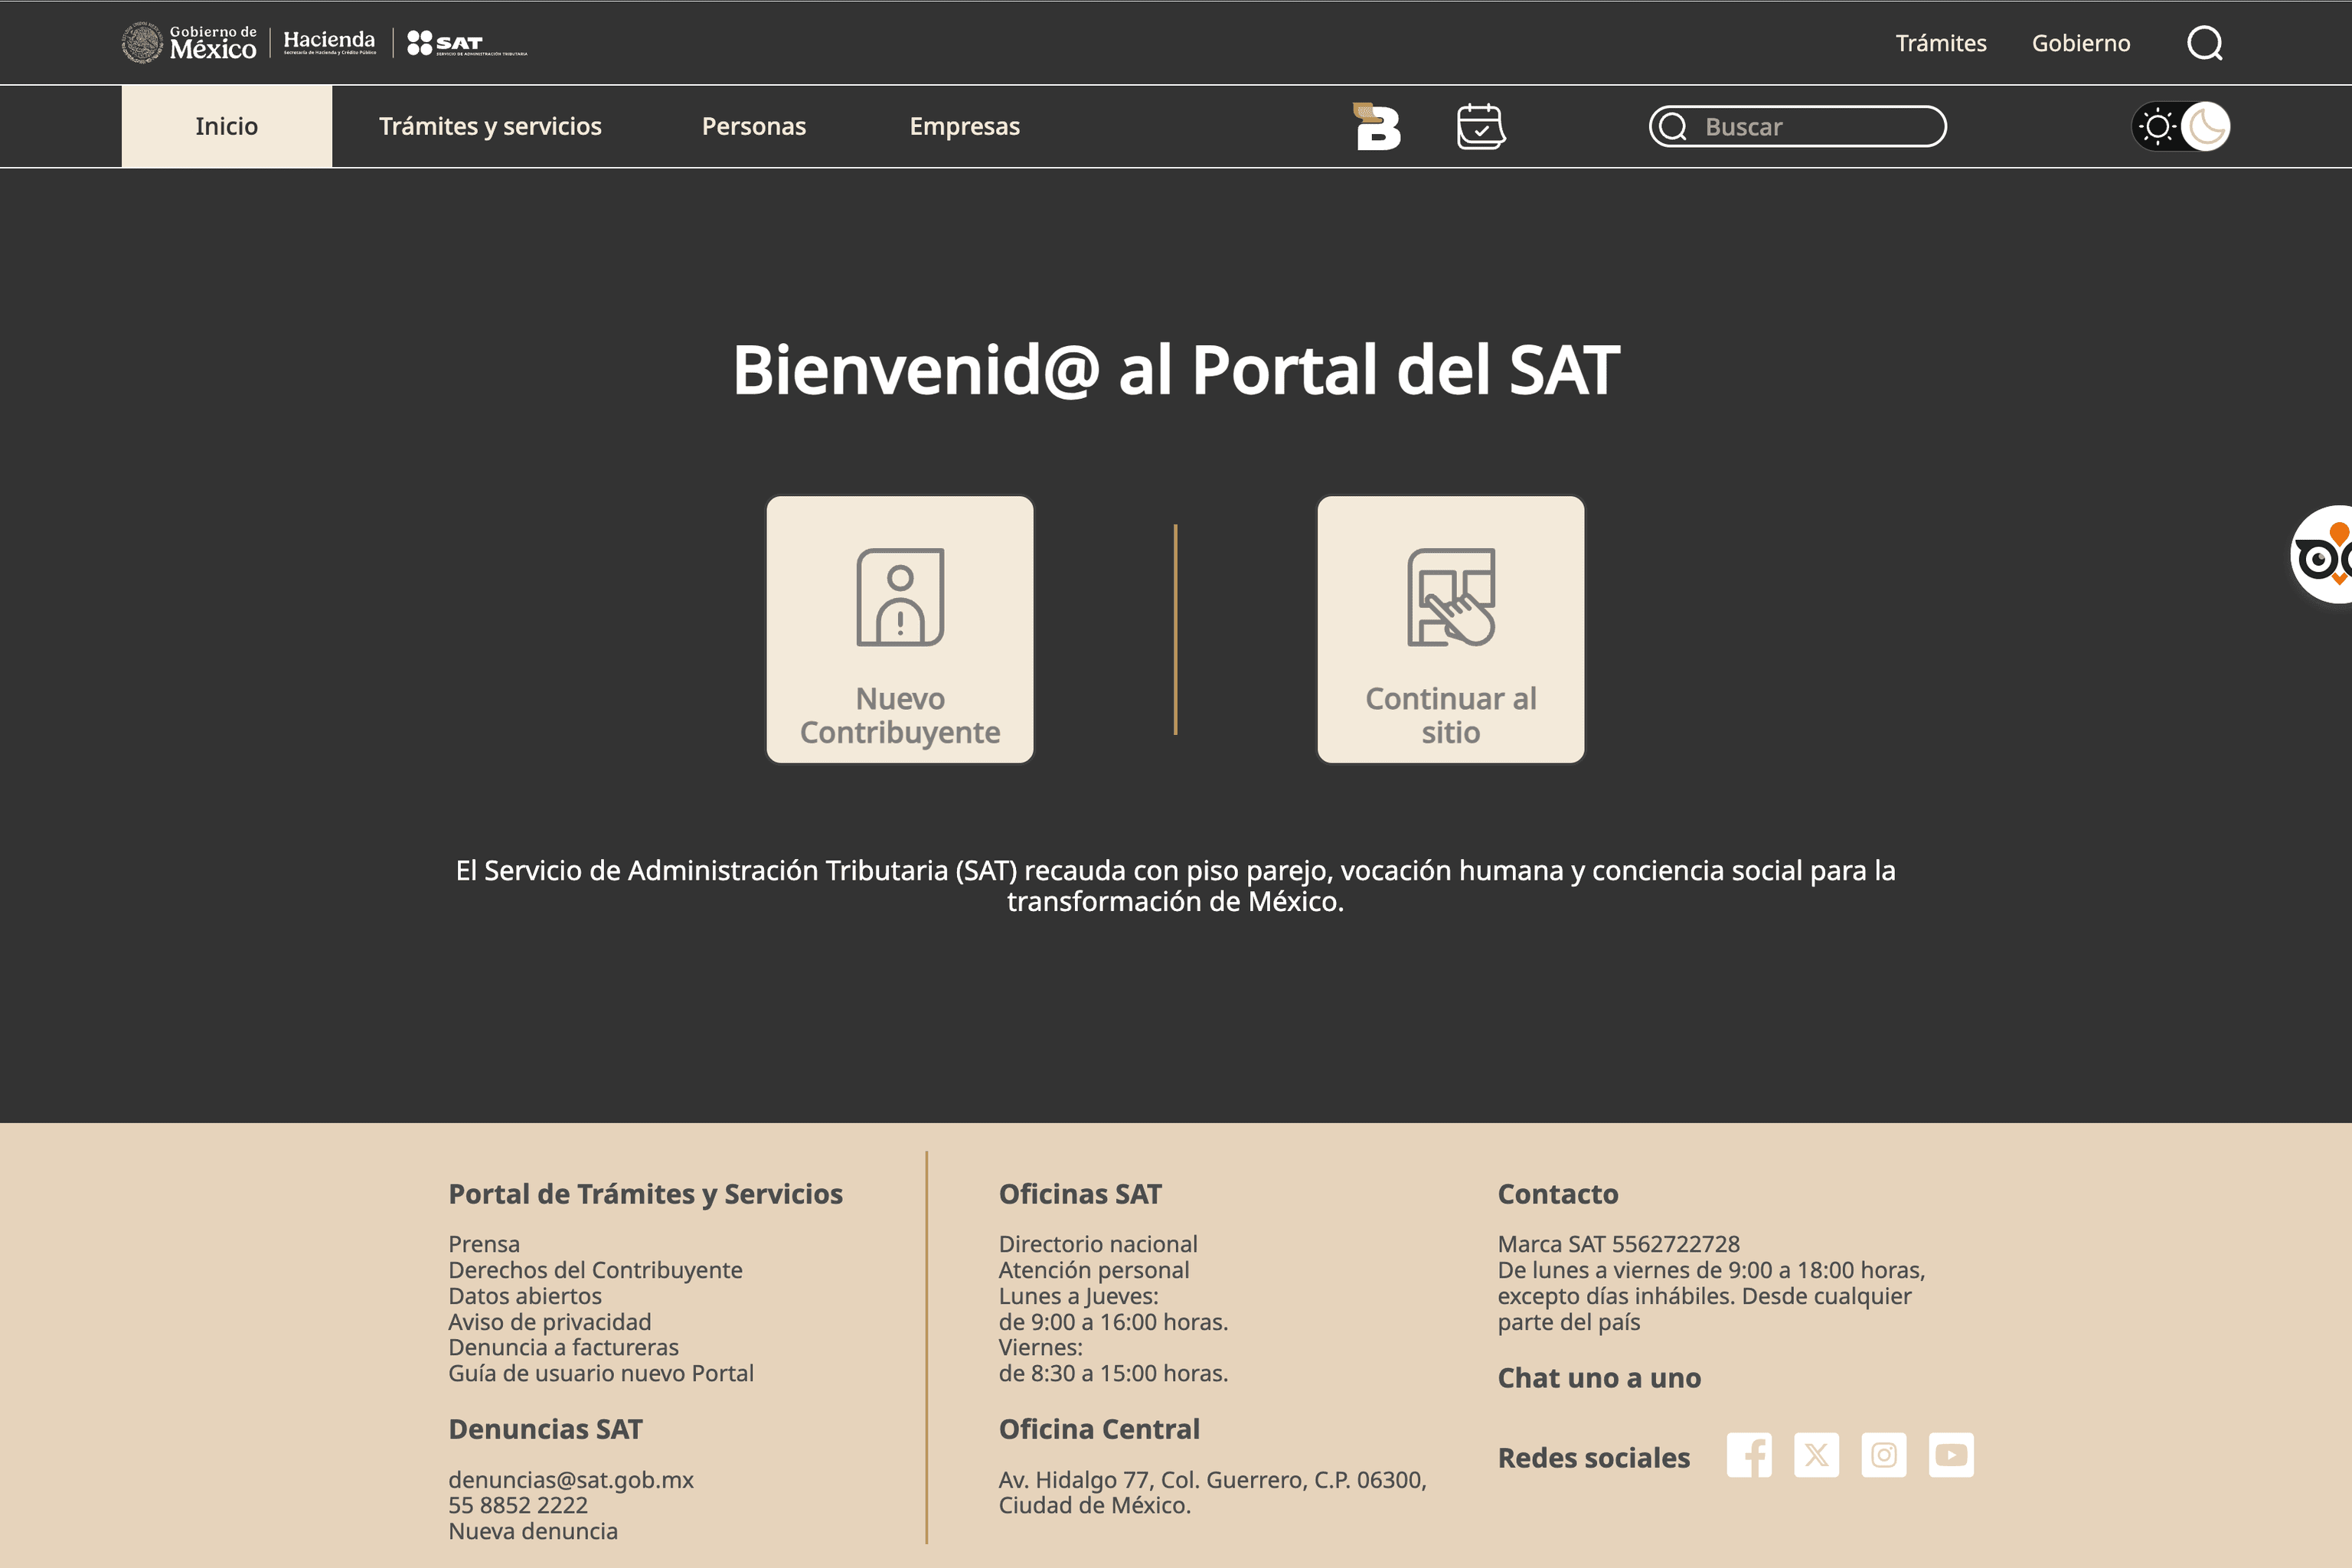Open the Buzón Tributario B icon
The height and width of the screenshot is (1568, 2352).
click(1377, 126)
